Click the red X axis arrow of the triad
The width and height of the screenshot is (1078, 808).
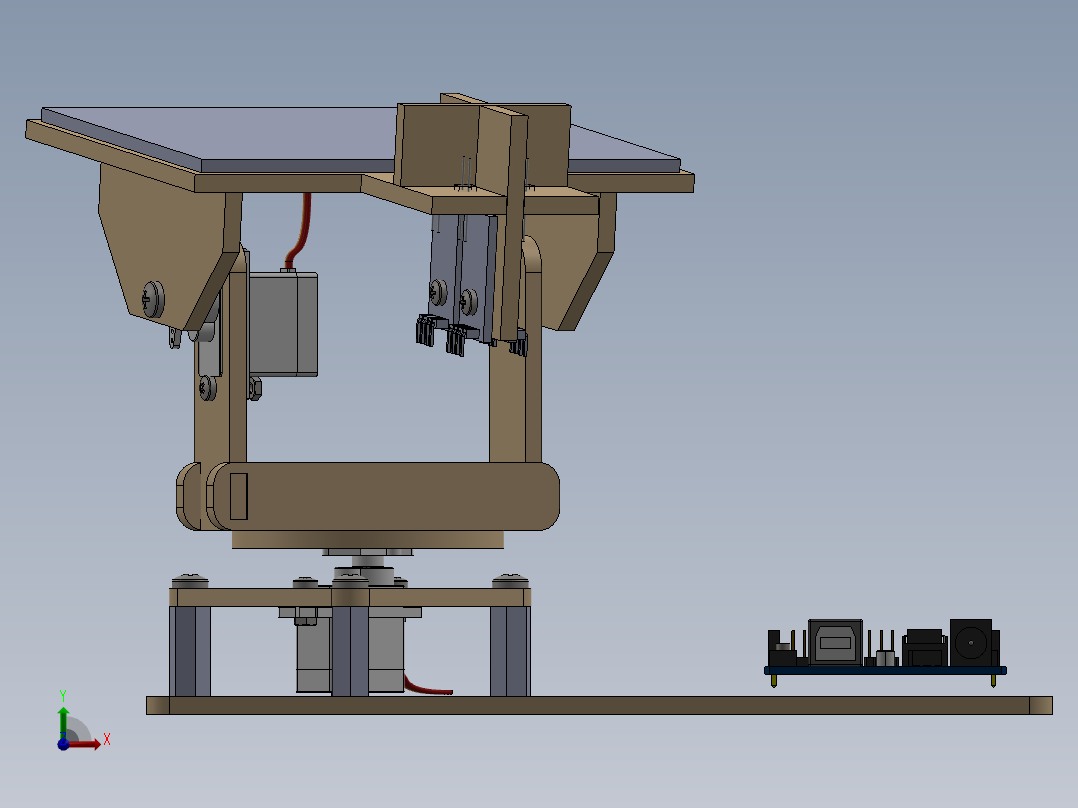point(86,744)
